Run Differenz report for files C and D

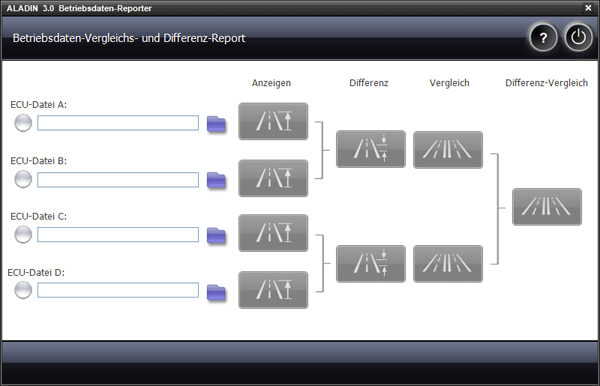(x=371, y=264)
